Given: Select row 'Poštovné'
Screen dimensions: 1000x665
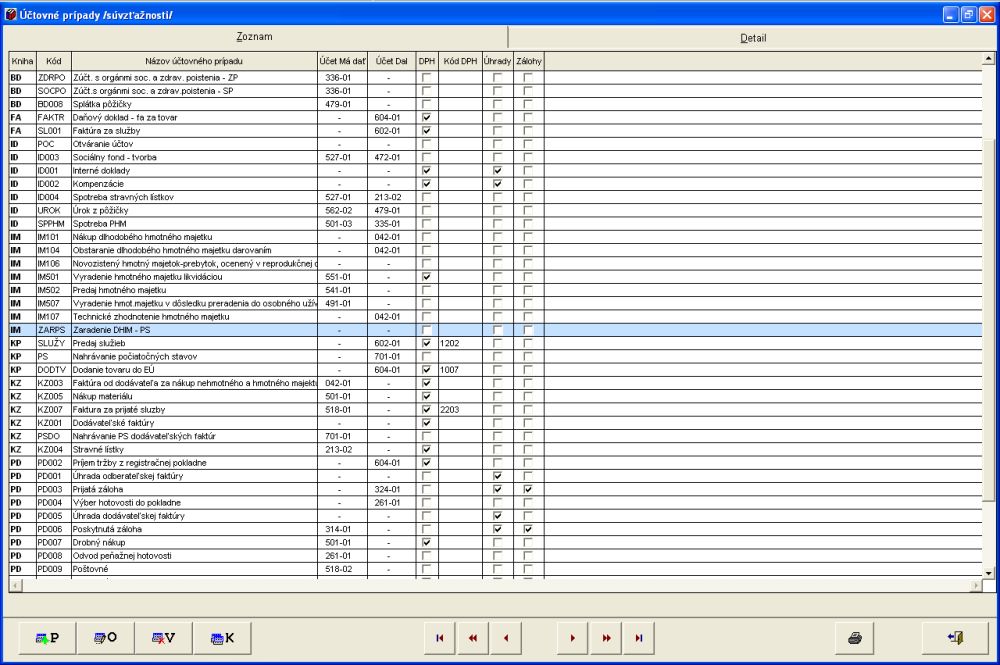Looking at the screenshot, I should click(x=495, y=569).
